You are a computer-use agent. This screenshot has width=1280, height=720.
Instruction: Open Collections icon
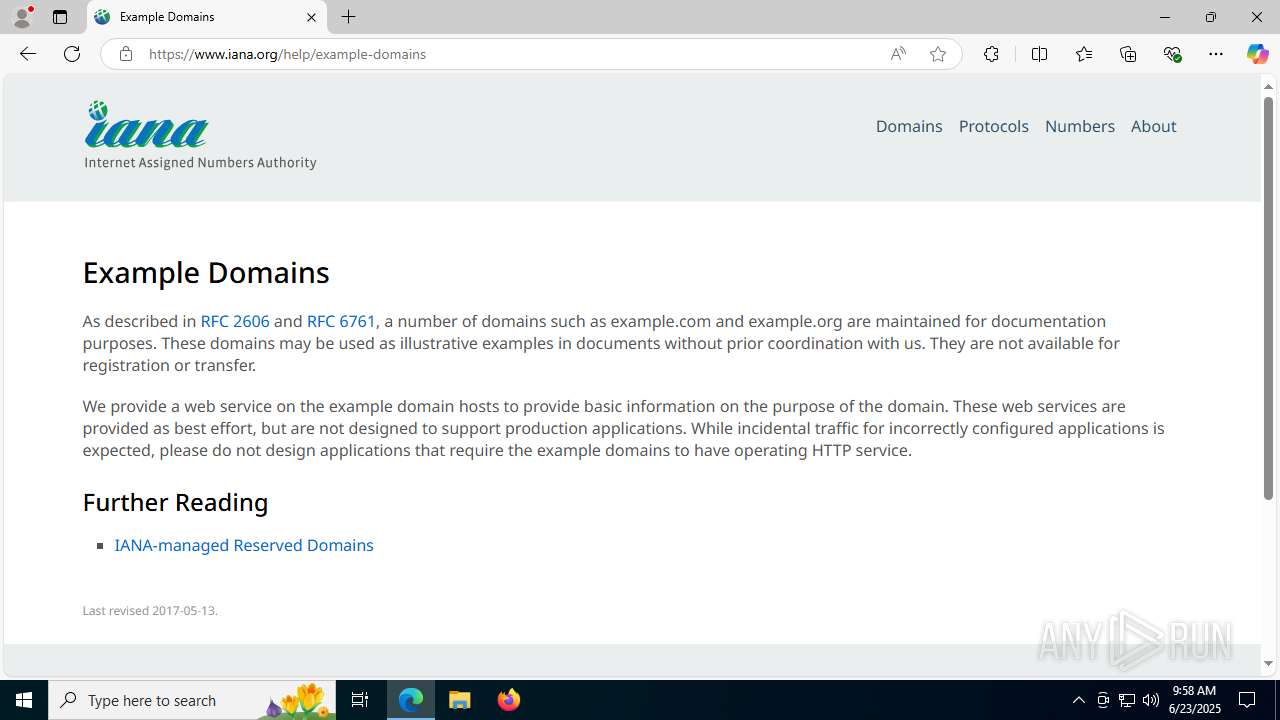(x=1128, y=54)
